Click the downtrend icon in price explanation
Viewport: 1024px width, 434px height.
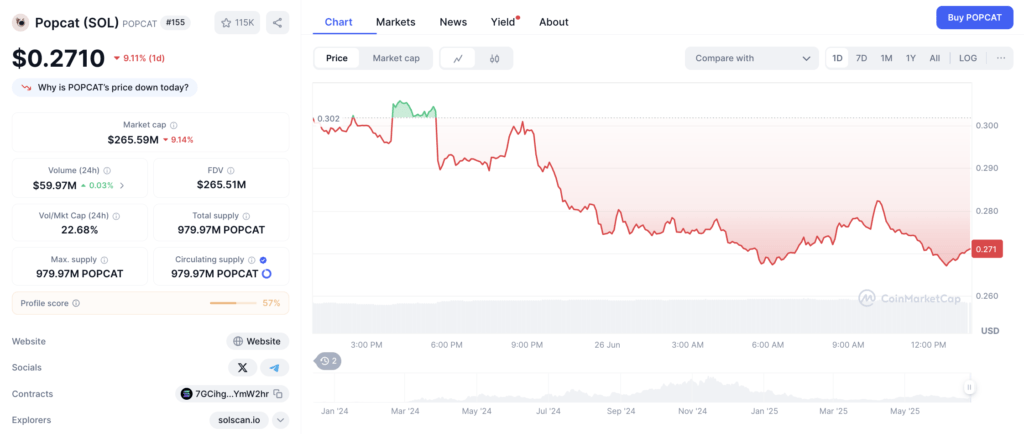tap(27, 87)
